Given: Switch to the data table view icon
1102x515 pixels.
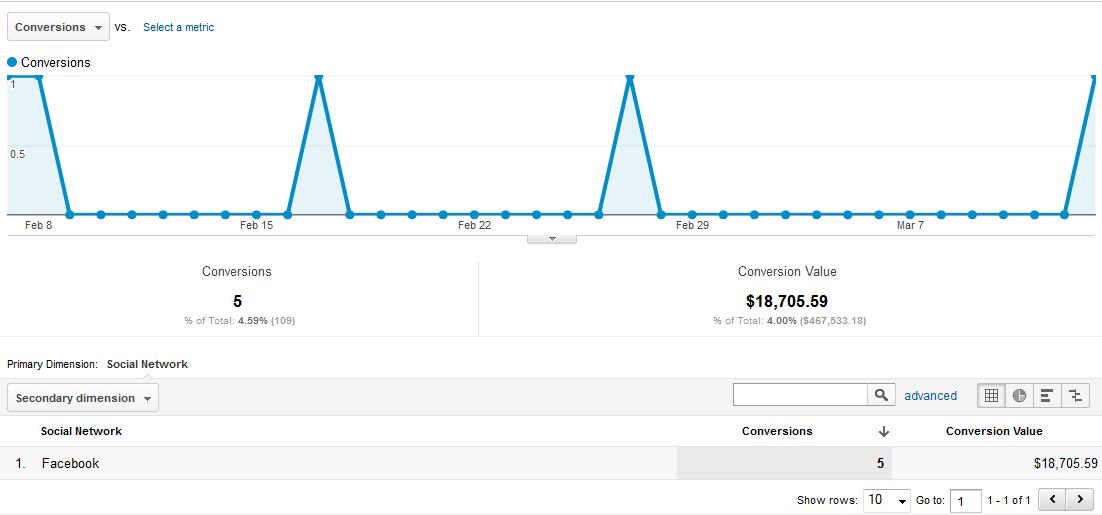Looking at the screenshot, I should coord(991,396).
